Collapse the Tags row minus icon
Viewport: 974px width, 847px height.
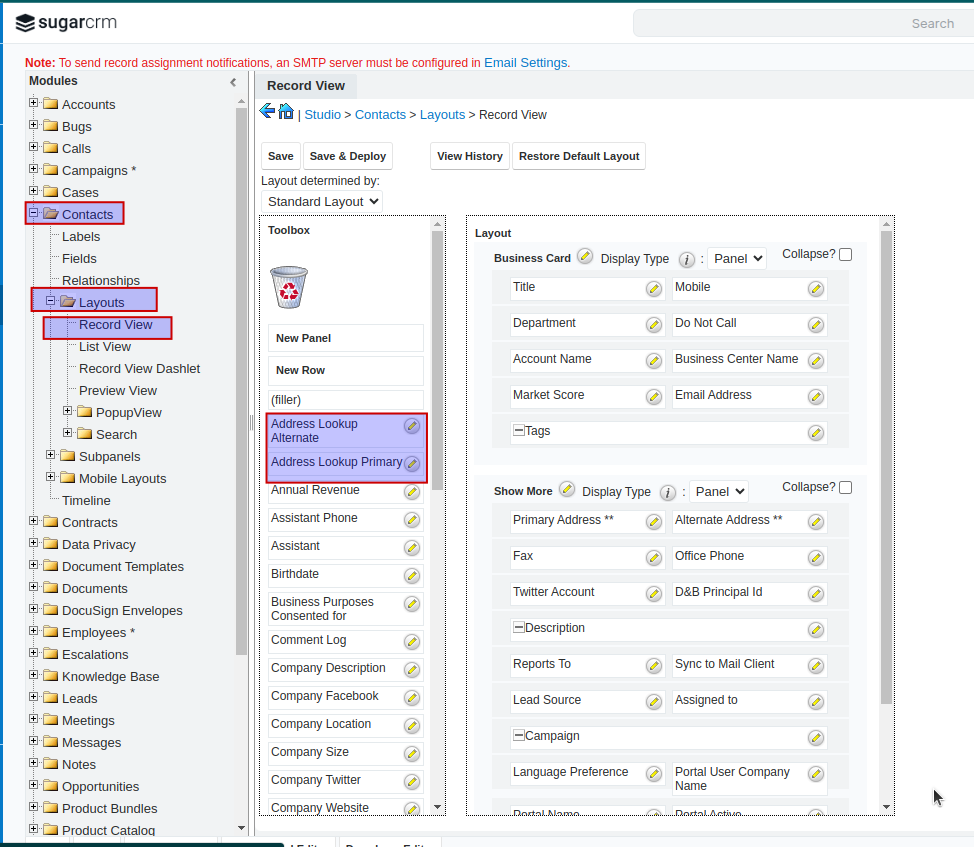[519, 431]
